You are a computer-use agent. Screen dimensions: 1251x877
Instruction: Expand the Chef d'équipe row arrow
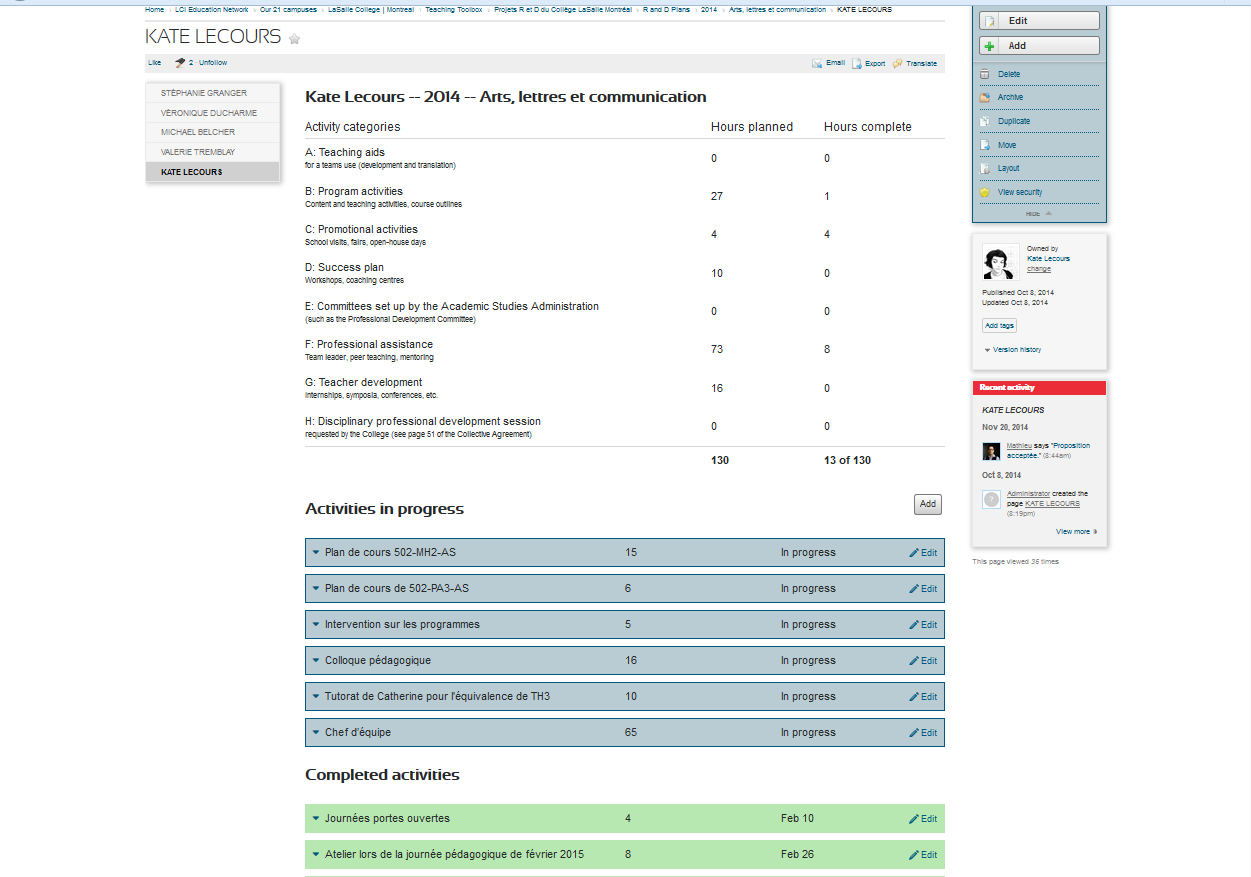click(316, 732)
